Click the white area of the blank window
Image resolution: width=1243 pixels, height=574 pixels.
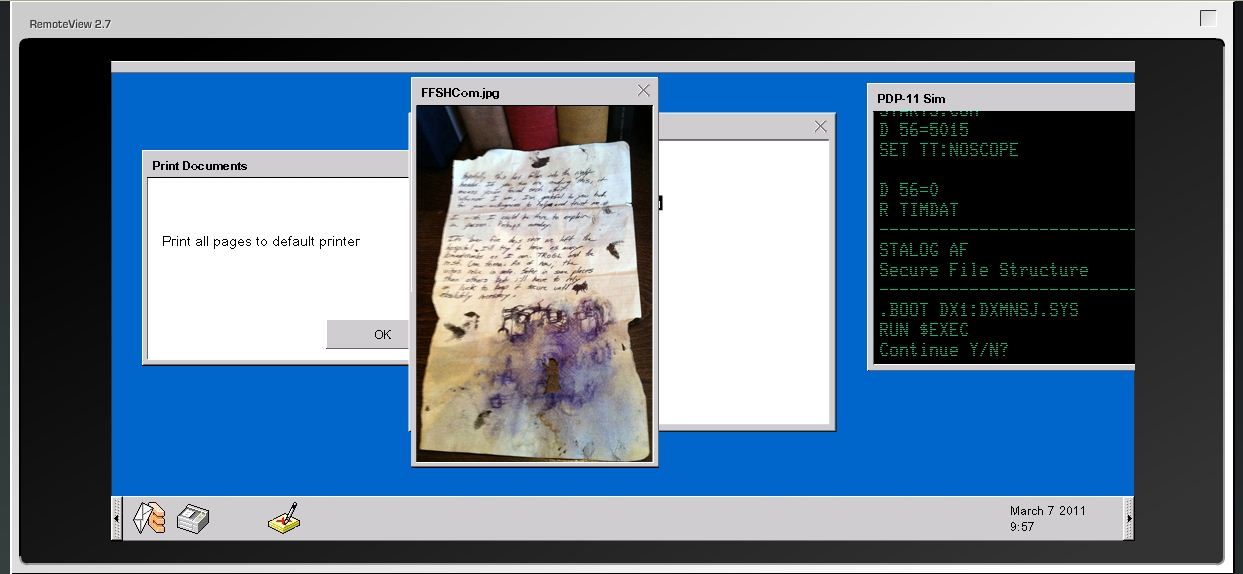point(745,300)
